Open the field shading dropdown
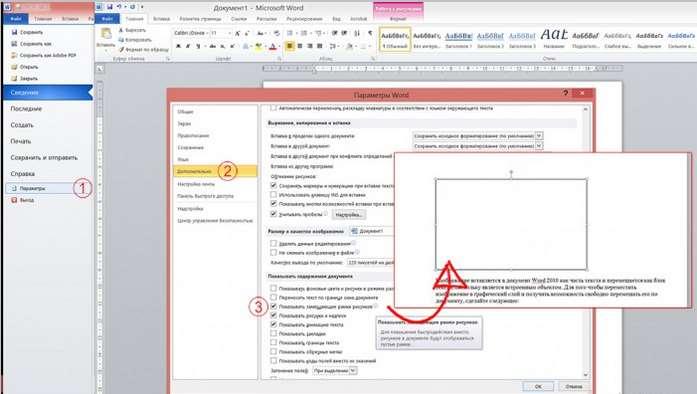This screenshot has height=394, width=697. [x=334, y=370]
